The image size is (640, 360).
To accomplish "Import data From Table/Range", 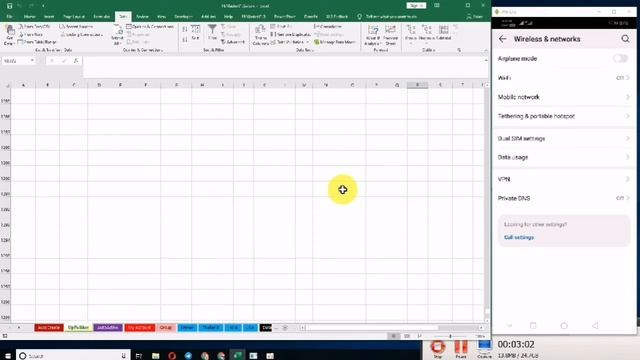I will pos(38,42).
